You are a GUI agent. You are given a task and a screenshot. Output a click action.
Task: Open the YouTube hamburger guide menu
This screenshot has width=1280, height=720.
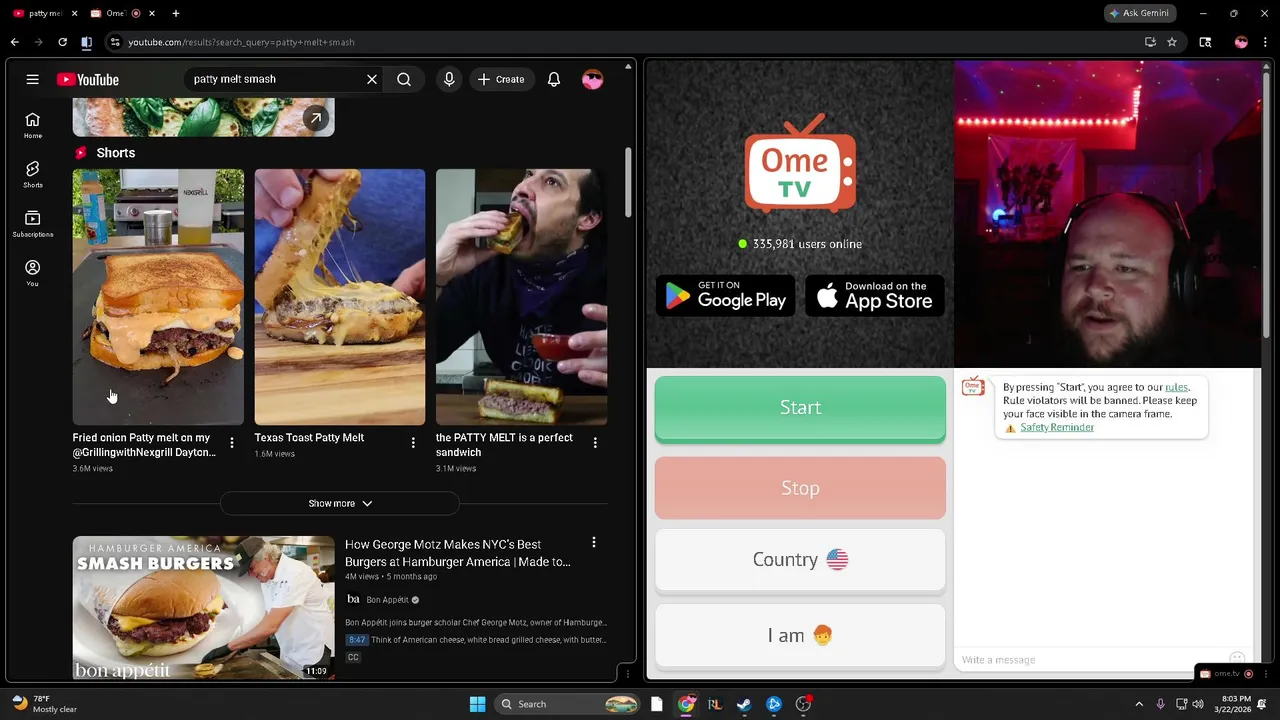point(32,79)
